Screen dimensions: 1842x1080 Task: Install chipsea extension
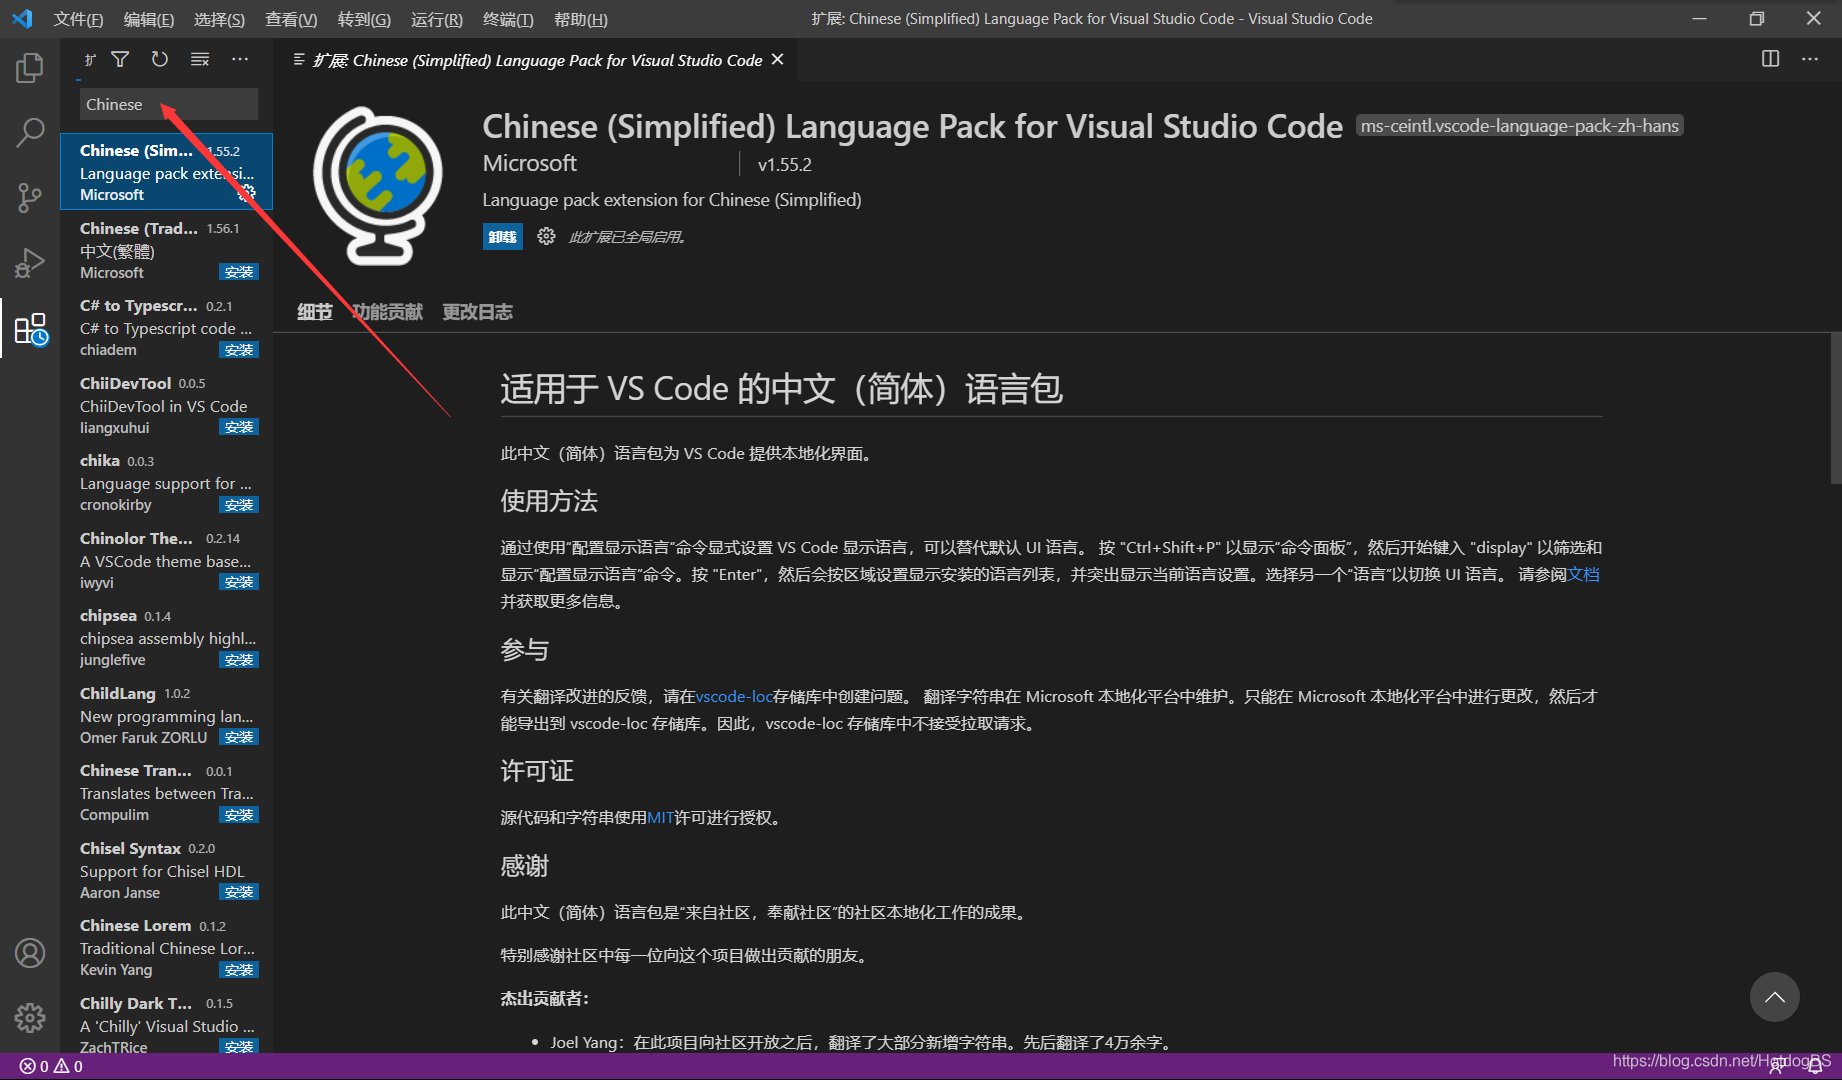point(239,660)
